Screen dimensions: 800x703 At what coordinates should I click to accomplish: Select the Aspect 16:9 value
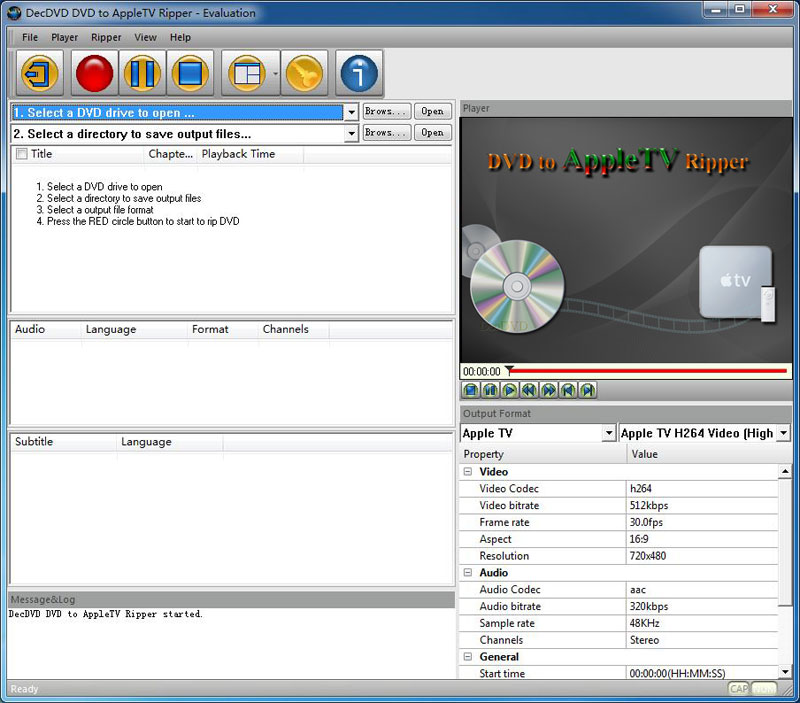point(702,539)
